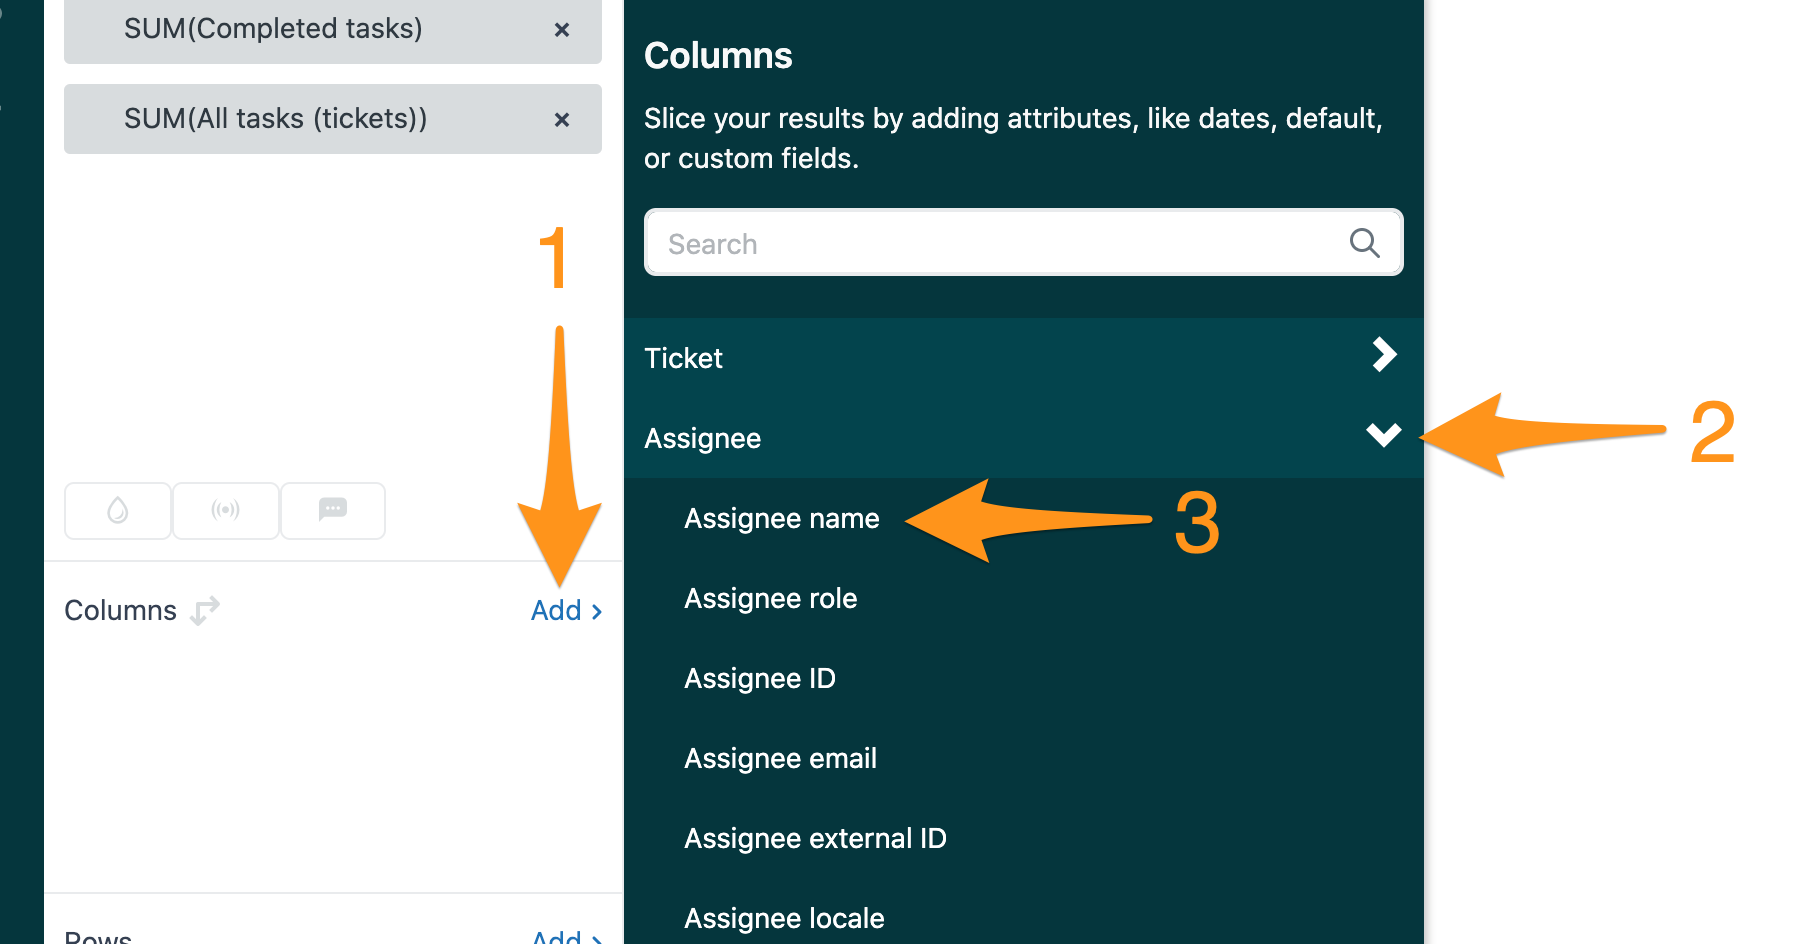Collapse the Assignee attribute group
This screenshot has height=944, width=1804.
point(1023,437)
